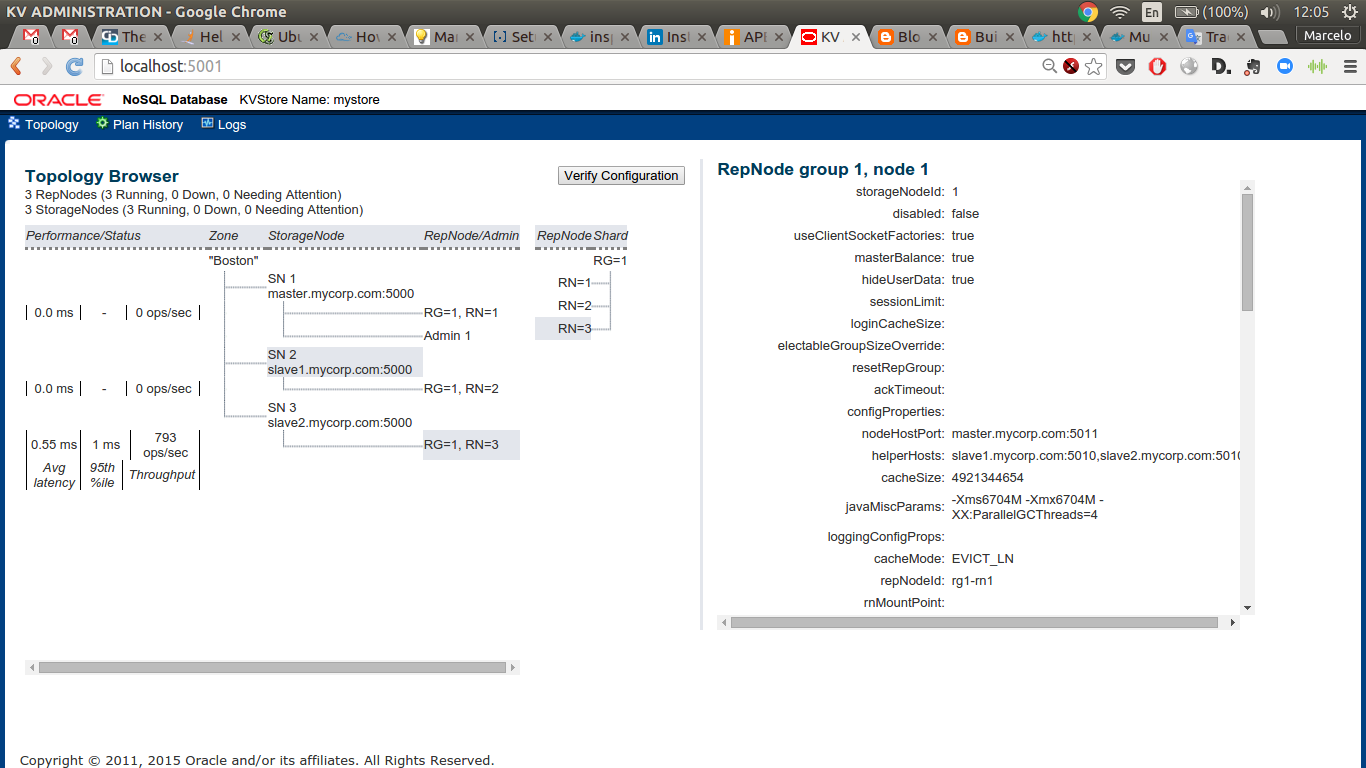Click the details panel vertical scrollbar thumb

pos(1247,252)
